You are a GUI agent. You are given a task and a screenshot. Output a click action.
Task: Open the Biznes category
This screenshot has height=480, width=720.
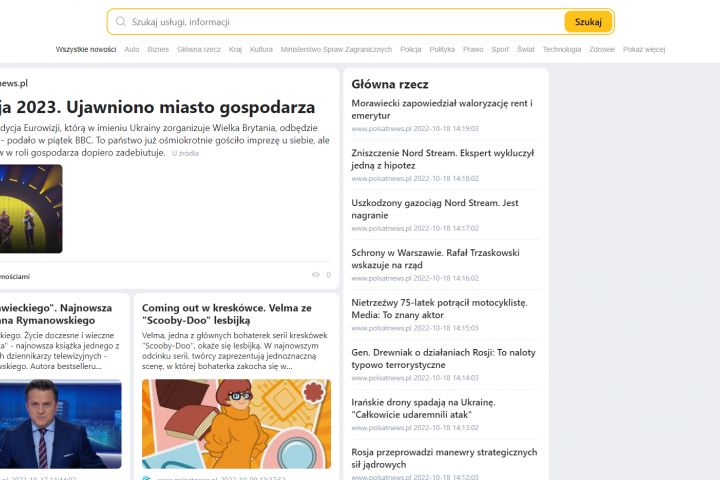[158, 50]
